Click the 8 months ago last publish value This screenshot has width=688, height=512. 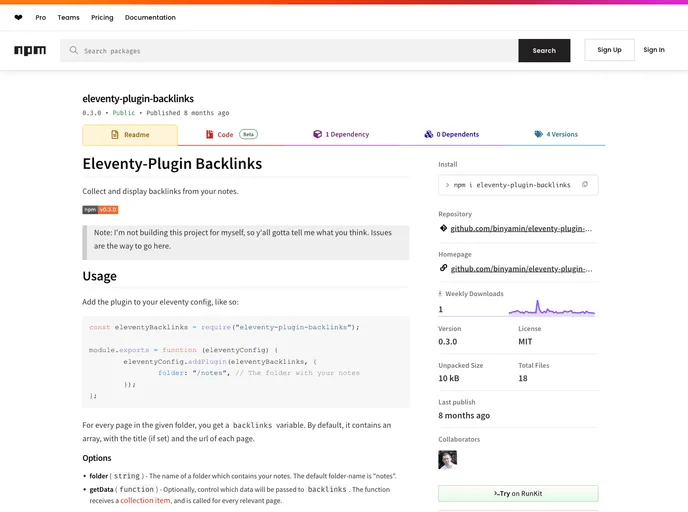pos(464,415)
